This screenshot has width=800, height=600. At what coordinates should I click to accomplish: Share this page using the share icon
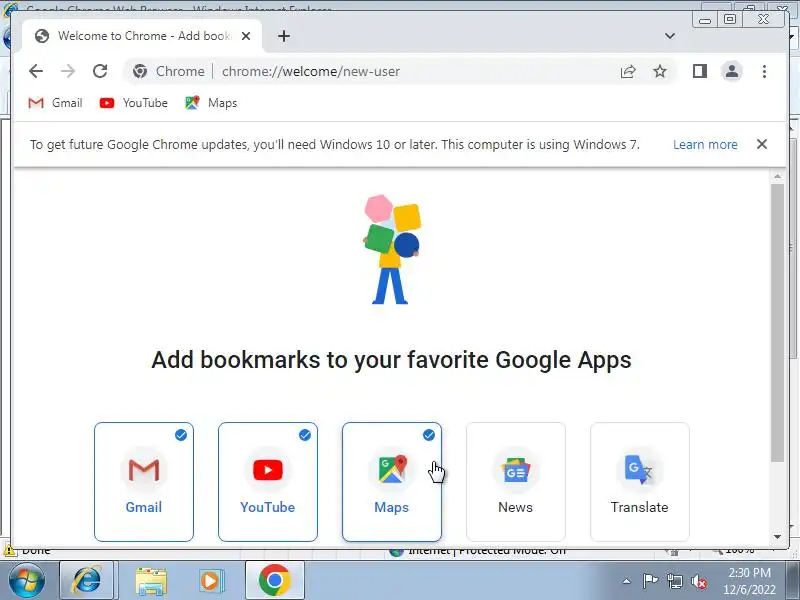(628, 71)
